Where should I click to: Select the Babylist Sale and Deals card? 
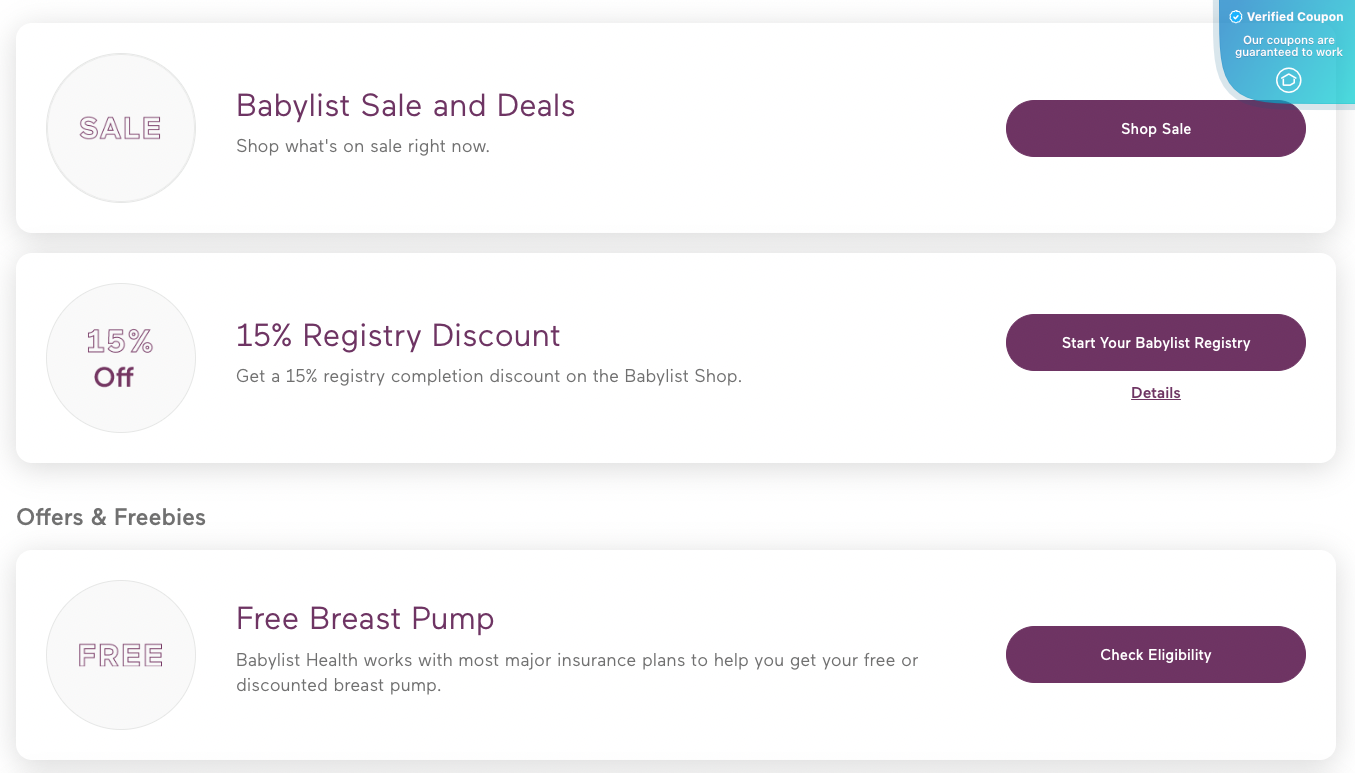click(x=677, y=128)
